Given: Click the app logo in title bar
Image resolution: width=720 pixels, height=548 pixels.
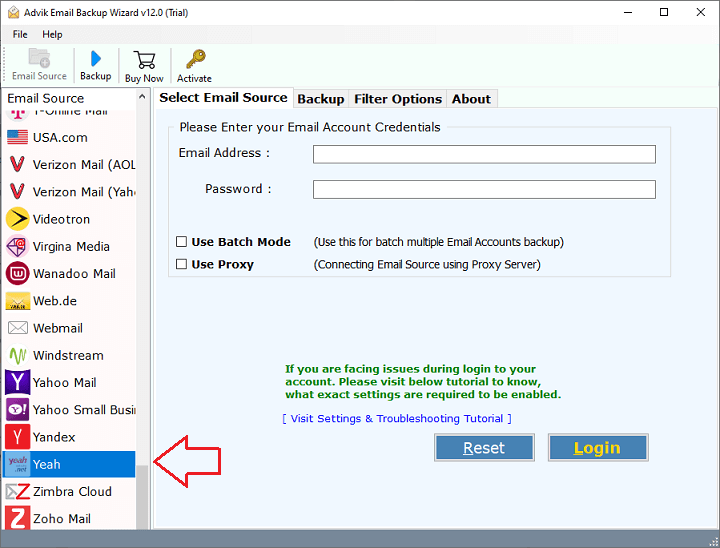Looking at the screenshot, I should coord(13,12).
